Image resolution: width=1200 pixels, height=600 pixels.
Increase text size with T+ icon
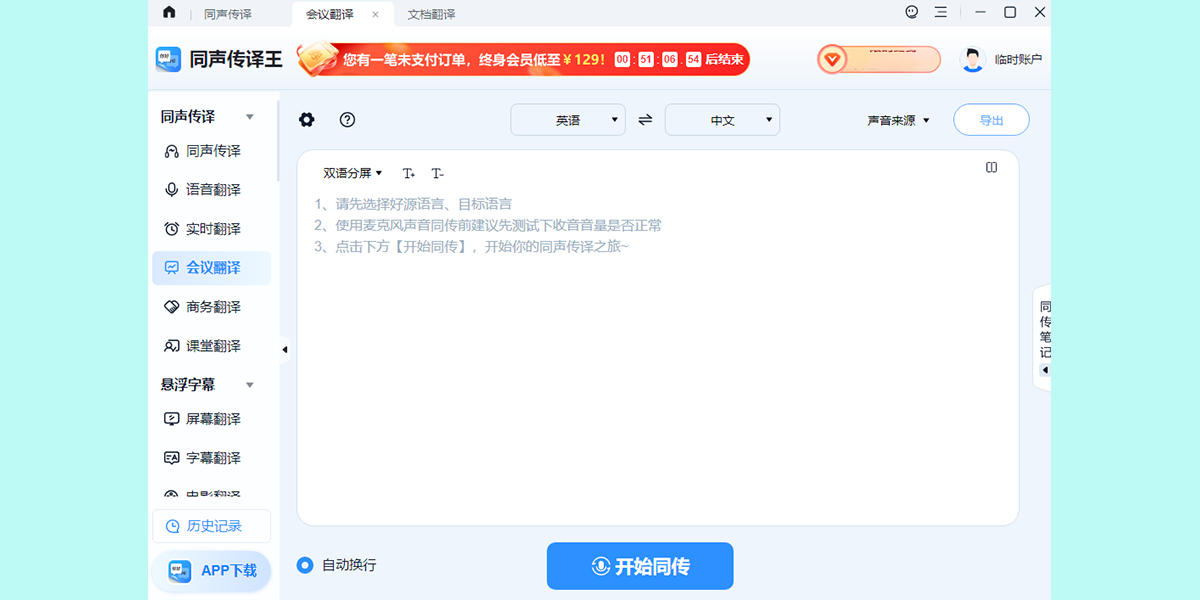[x=409, y=173]
